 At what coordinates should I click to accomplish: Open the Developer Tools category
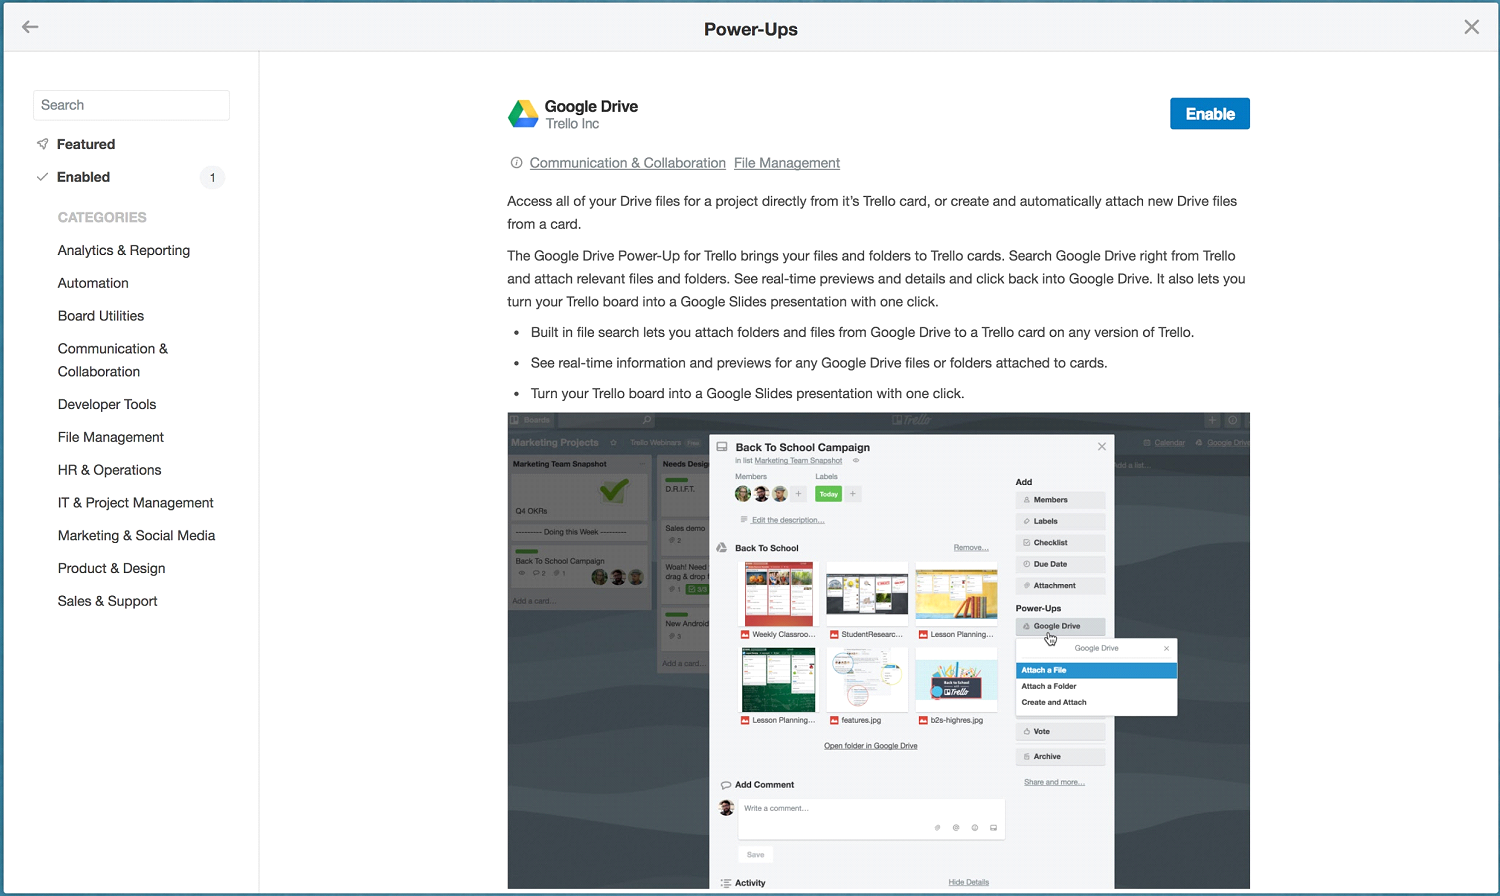107,404
